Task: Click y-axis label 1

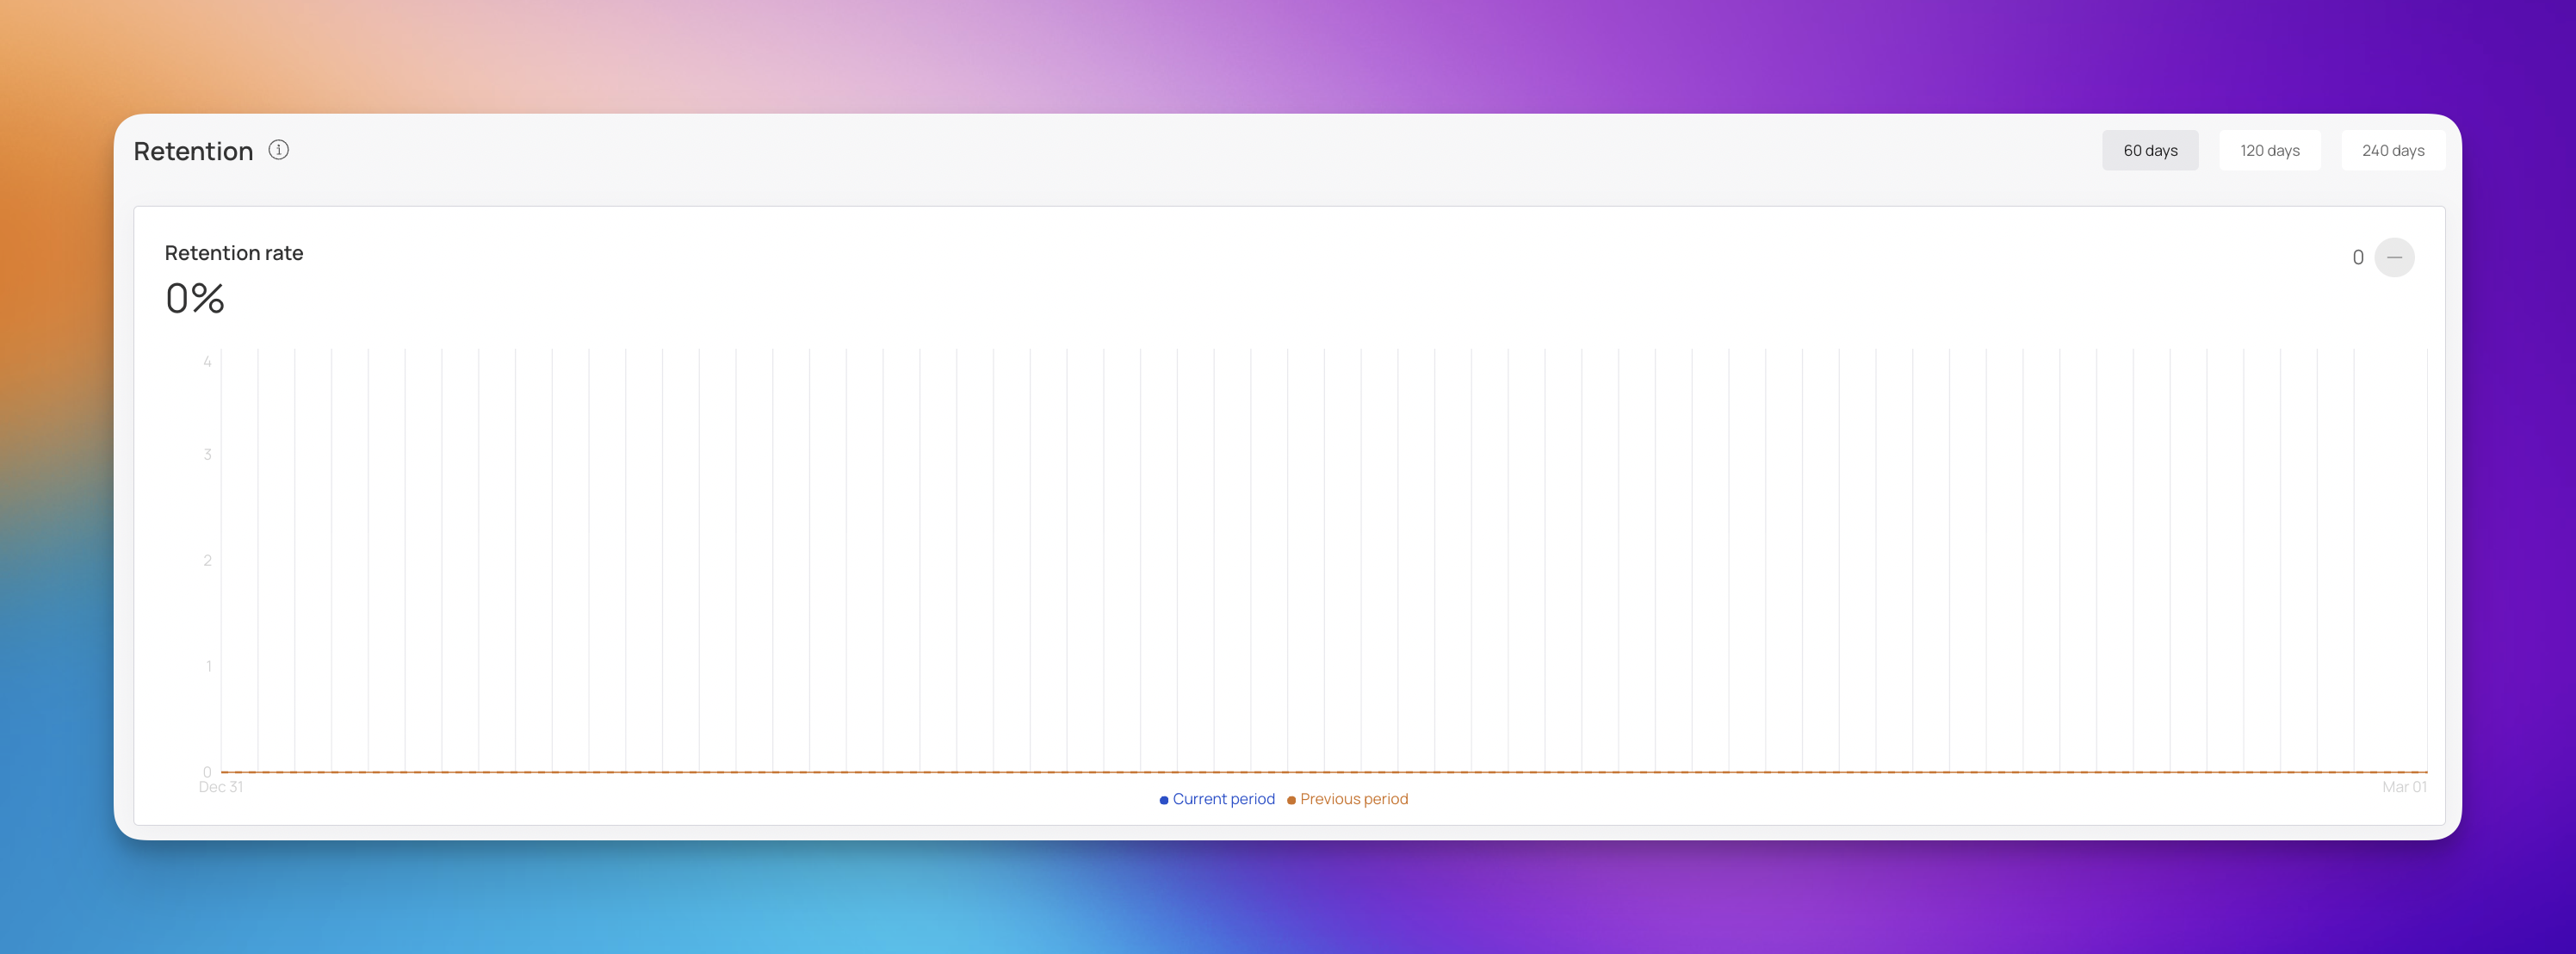Action: 208,666
